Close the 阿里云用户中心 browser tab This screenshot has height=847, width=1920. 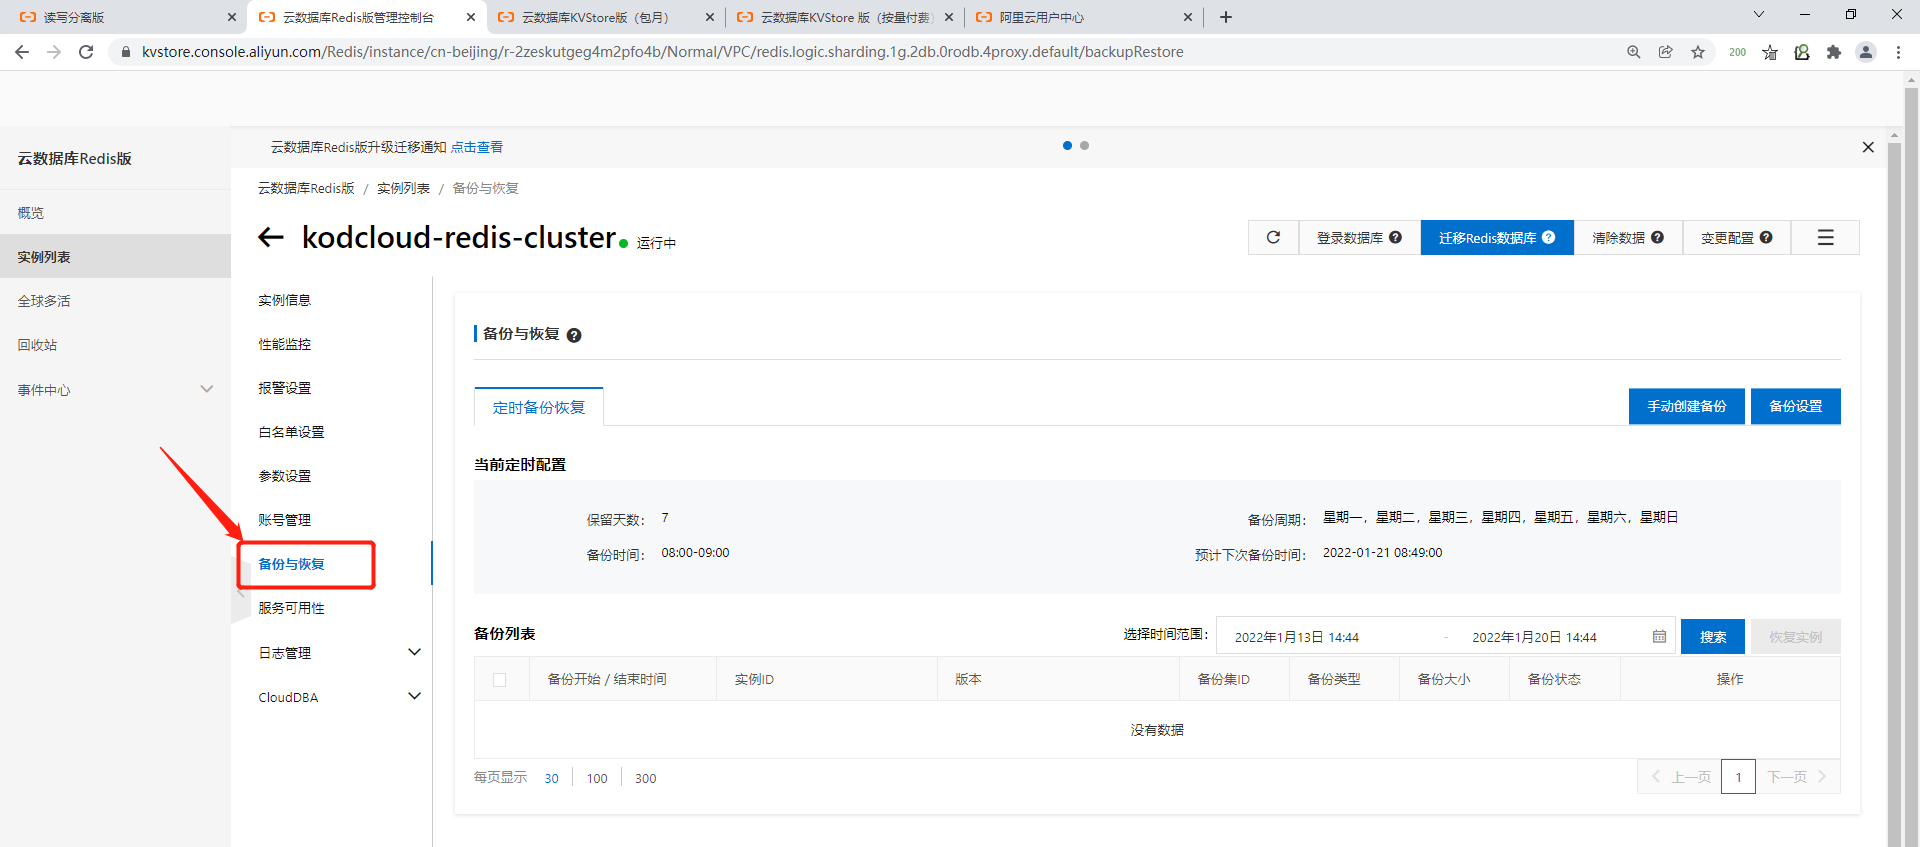pyautogui.click(x=1188, y=17)
